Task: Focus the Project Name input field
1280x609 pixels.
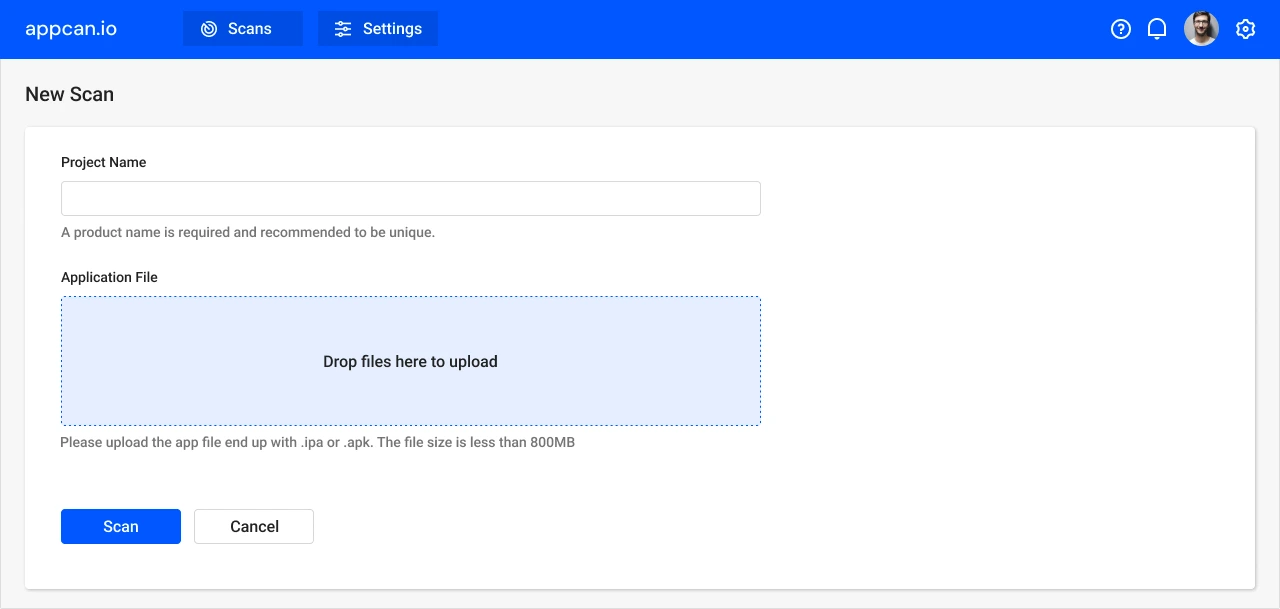Action: 411,198
